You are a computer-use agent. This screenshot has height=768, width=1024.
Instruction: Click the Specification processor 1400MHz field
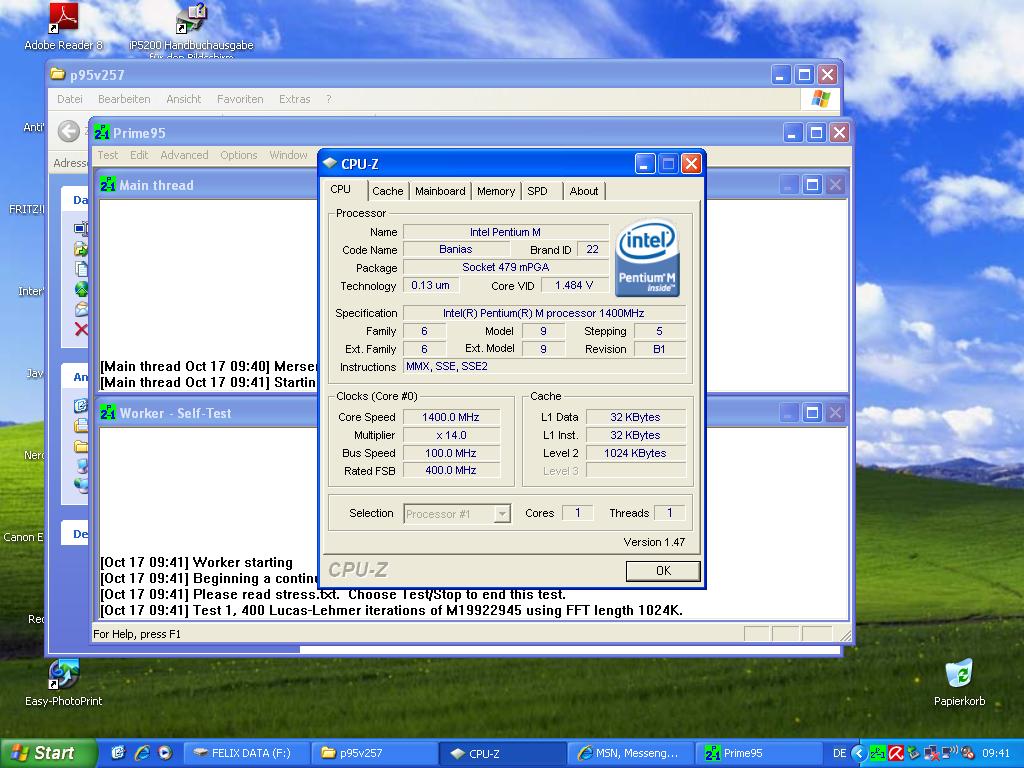click(x=544, y=313)
